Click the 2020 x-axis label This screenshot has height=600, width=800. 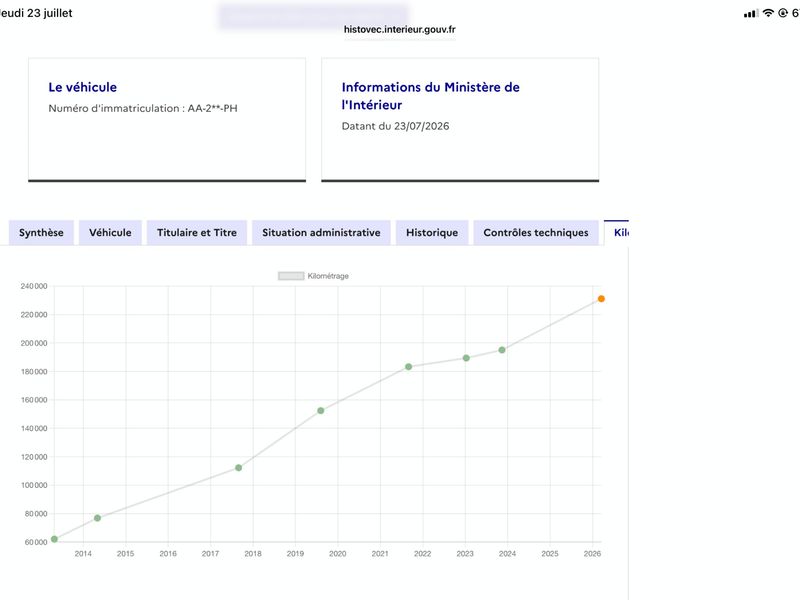(337, 554)
